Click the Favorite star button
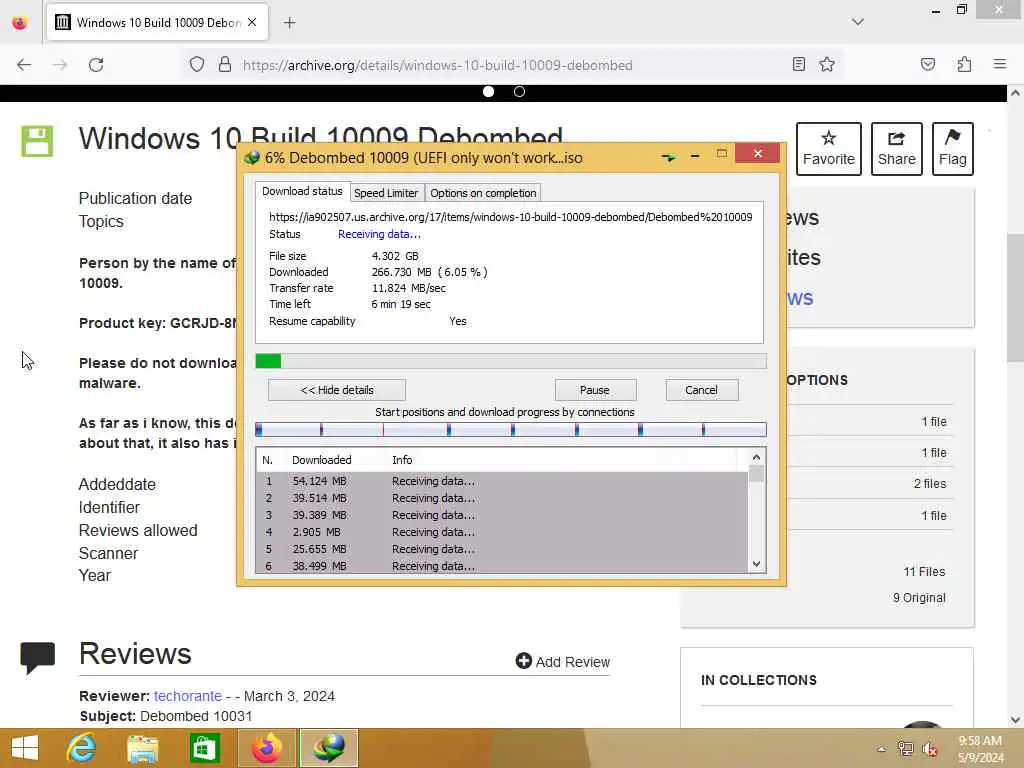Image resolution: width=1024 pixels, height=768 pixels. (x=828, y=149)
